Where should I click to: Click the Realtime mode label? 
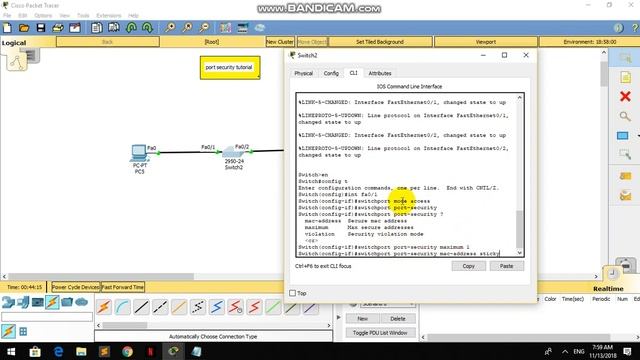point(608,289)
